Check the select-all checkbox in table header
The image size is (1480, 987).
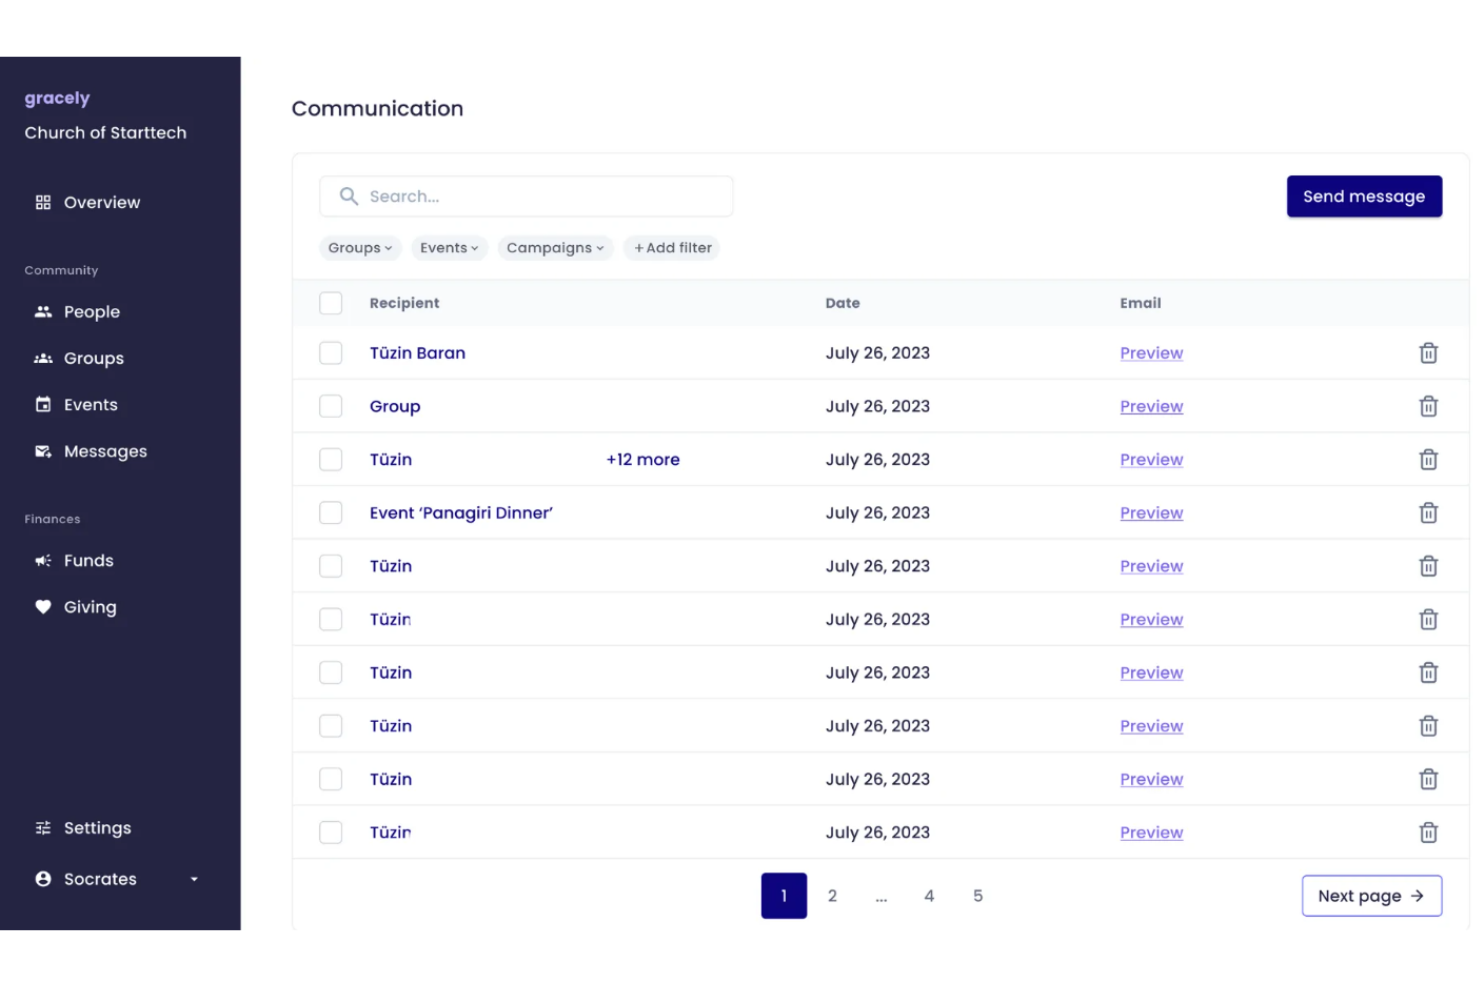click(330, 303)
